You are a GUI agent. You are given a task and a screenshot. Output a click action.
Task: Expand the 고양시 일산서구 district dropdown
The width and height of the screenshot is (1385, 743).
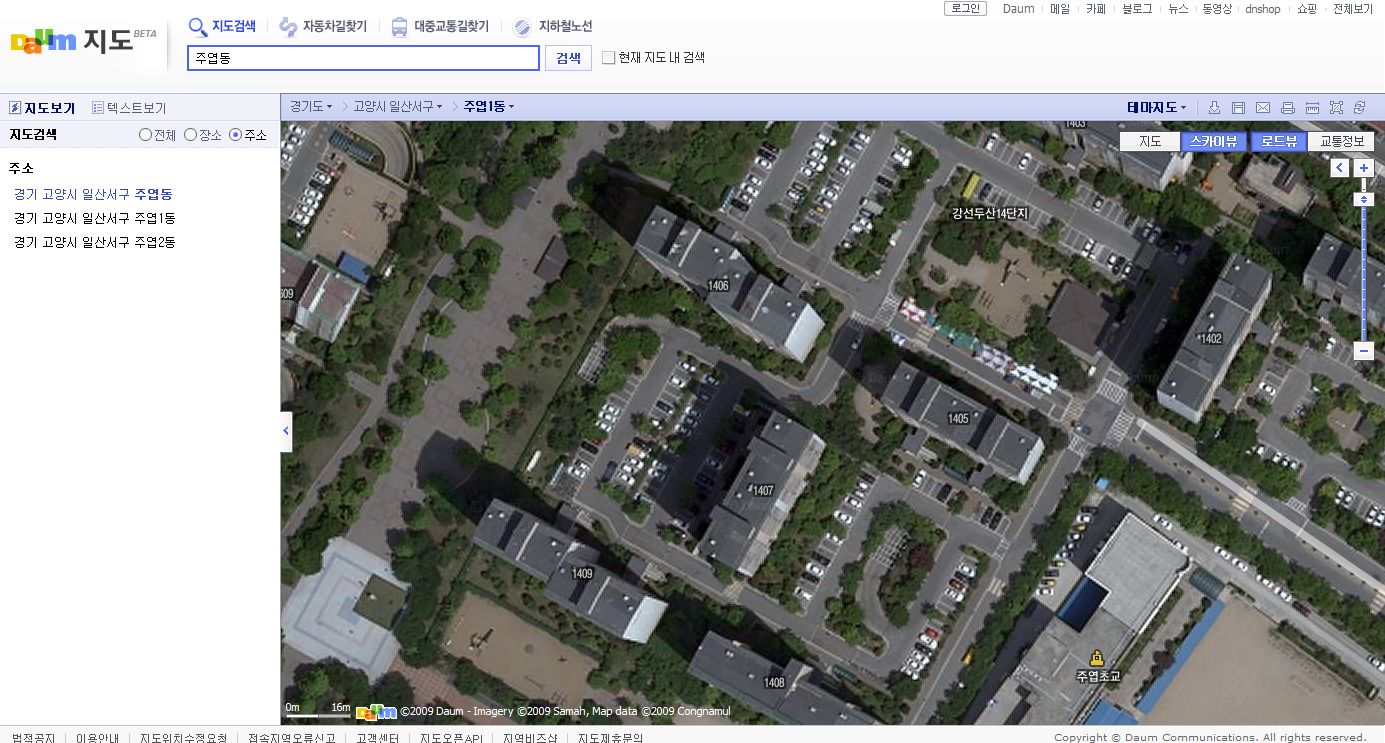tap(398, 106)
